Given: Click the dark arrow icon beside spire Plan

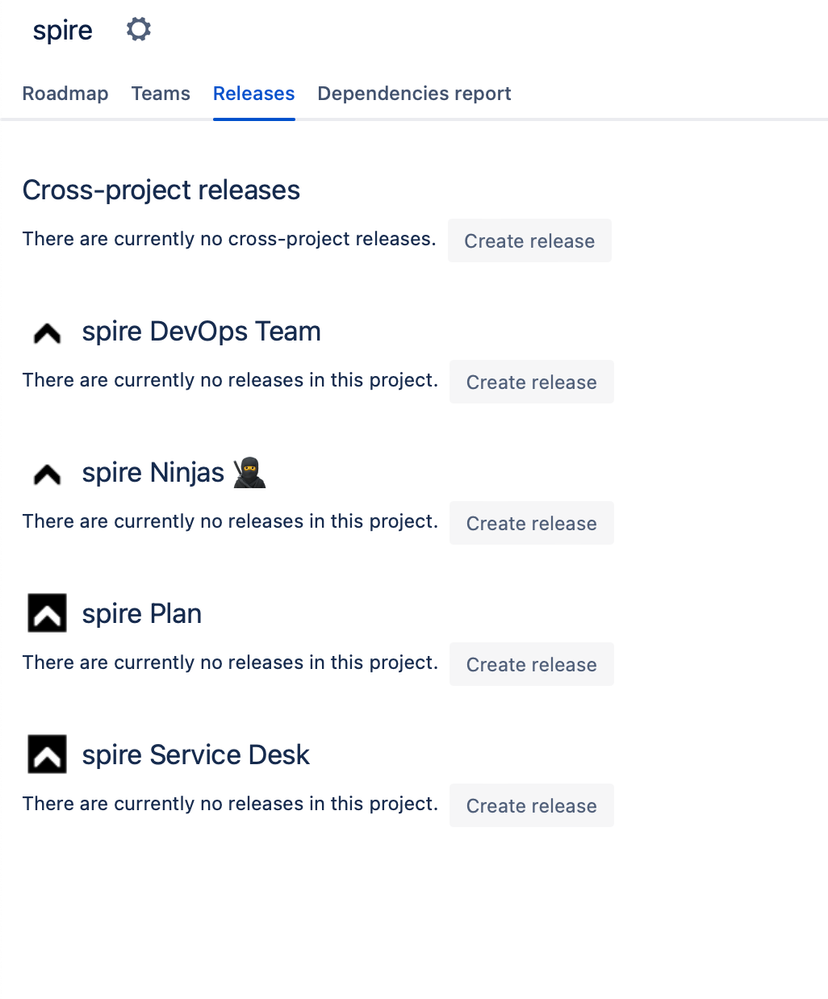Looking at the screenshot, I should [x=46, y=613].
